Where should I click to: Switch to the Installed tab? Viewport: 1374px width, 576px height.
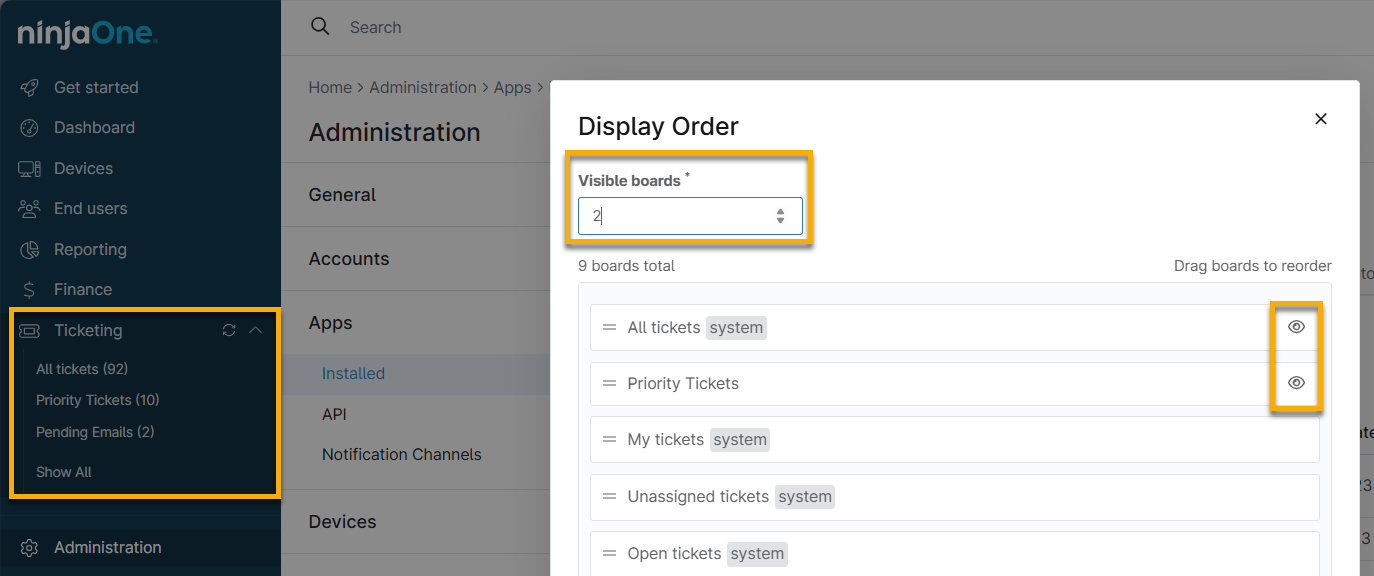click(353, 372)
